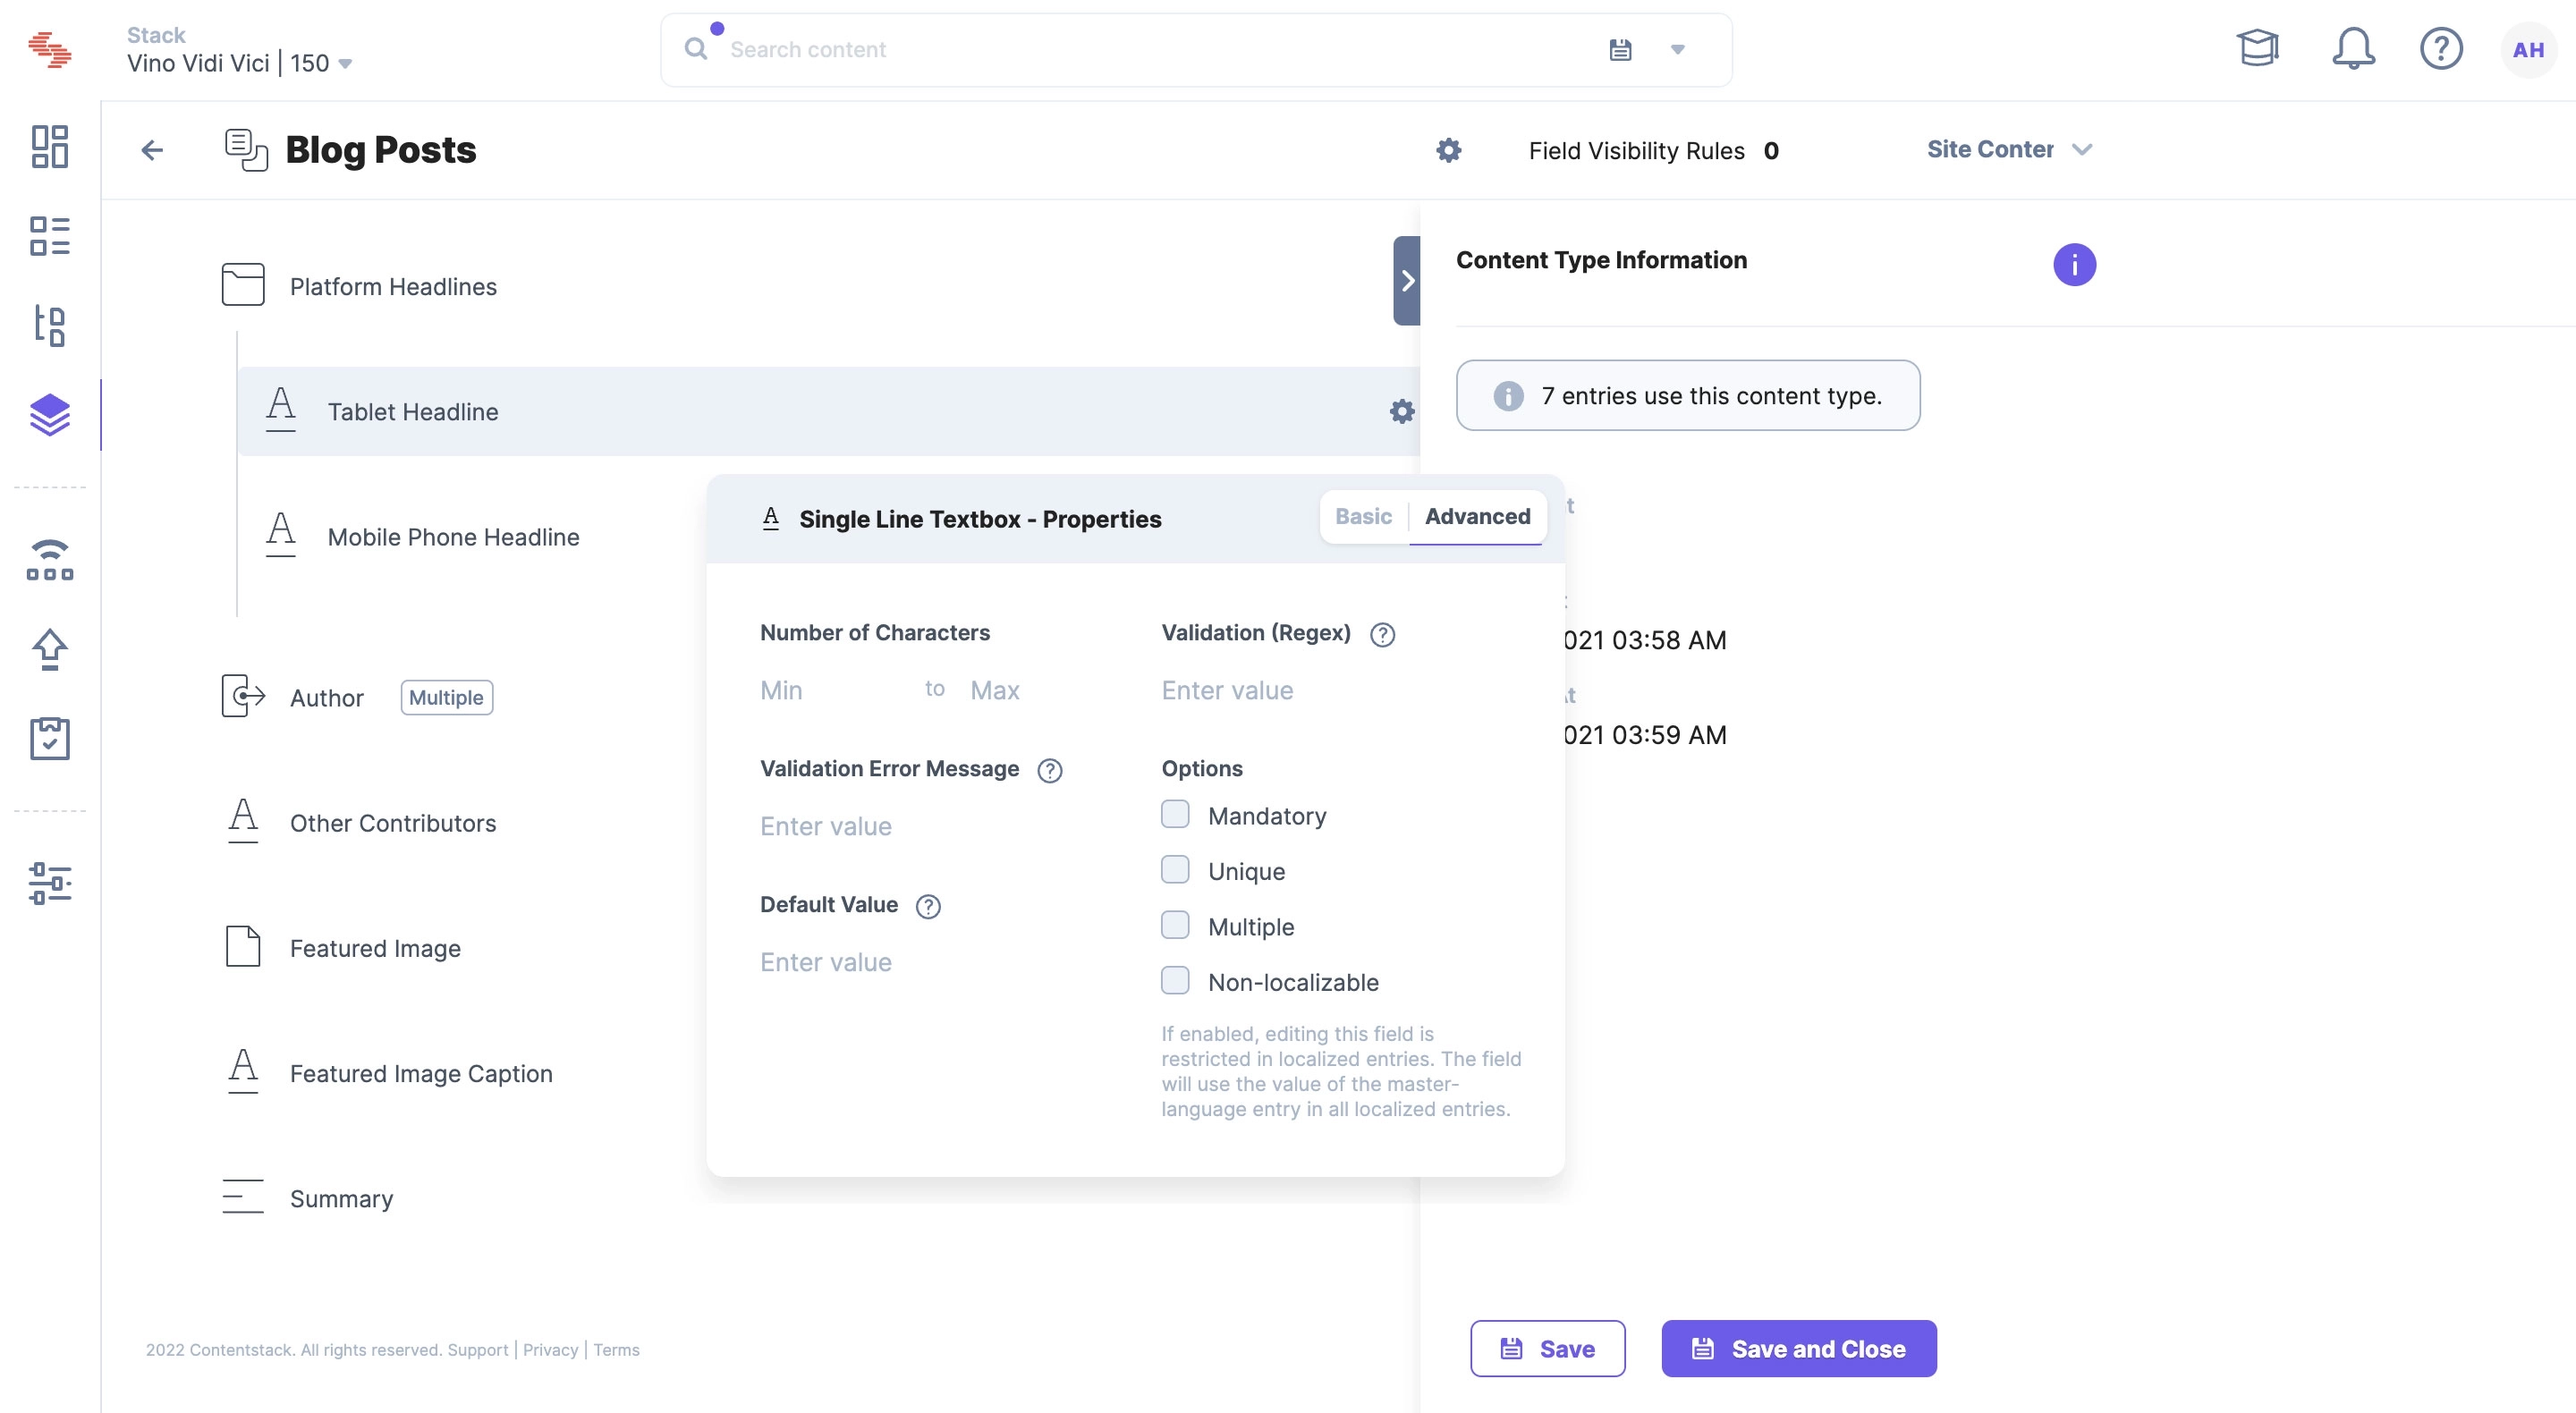
Task: Enable the Unique checkbox
Action: point(1175,869)
